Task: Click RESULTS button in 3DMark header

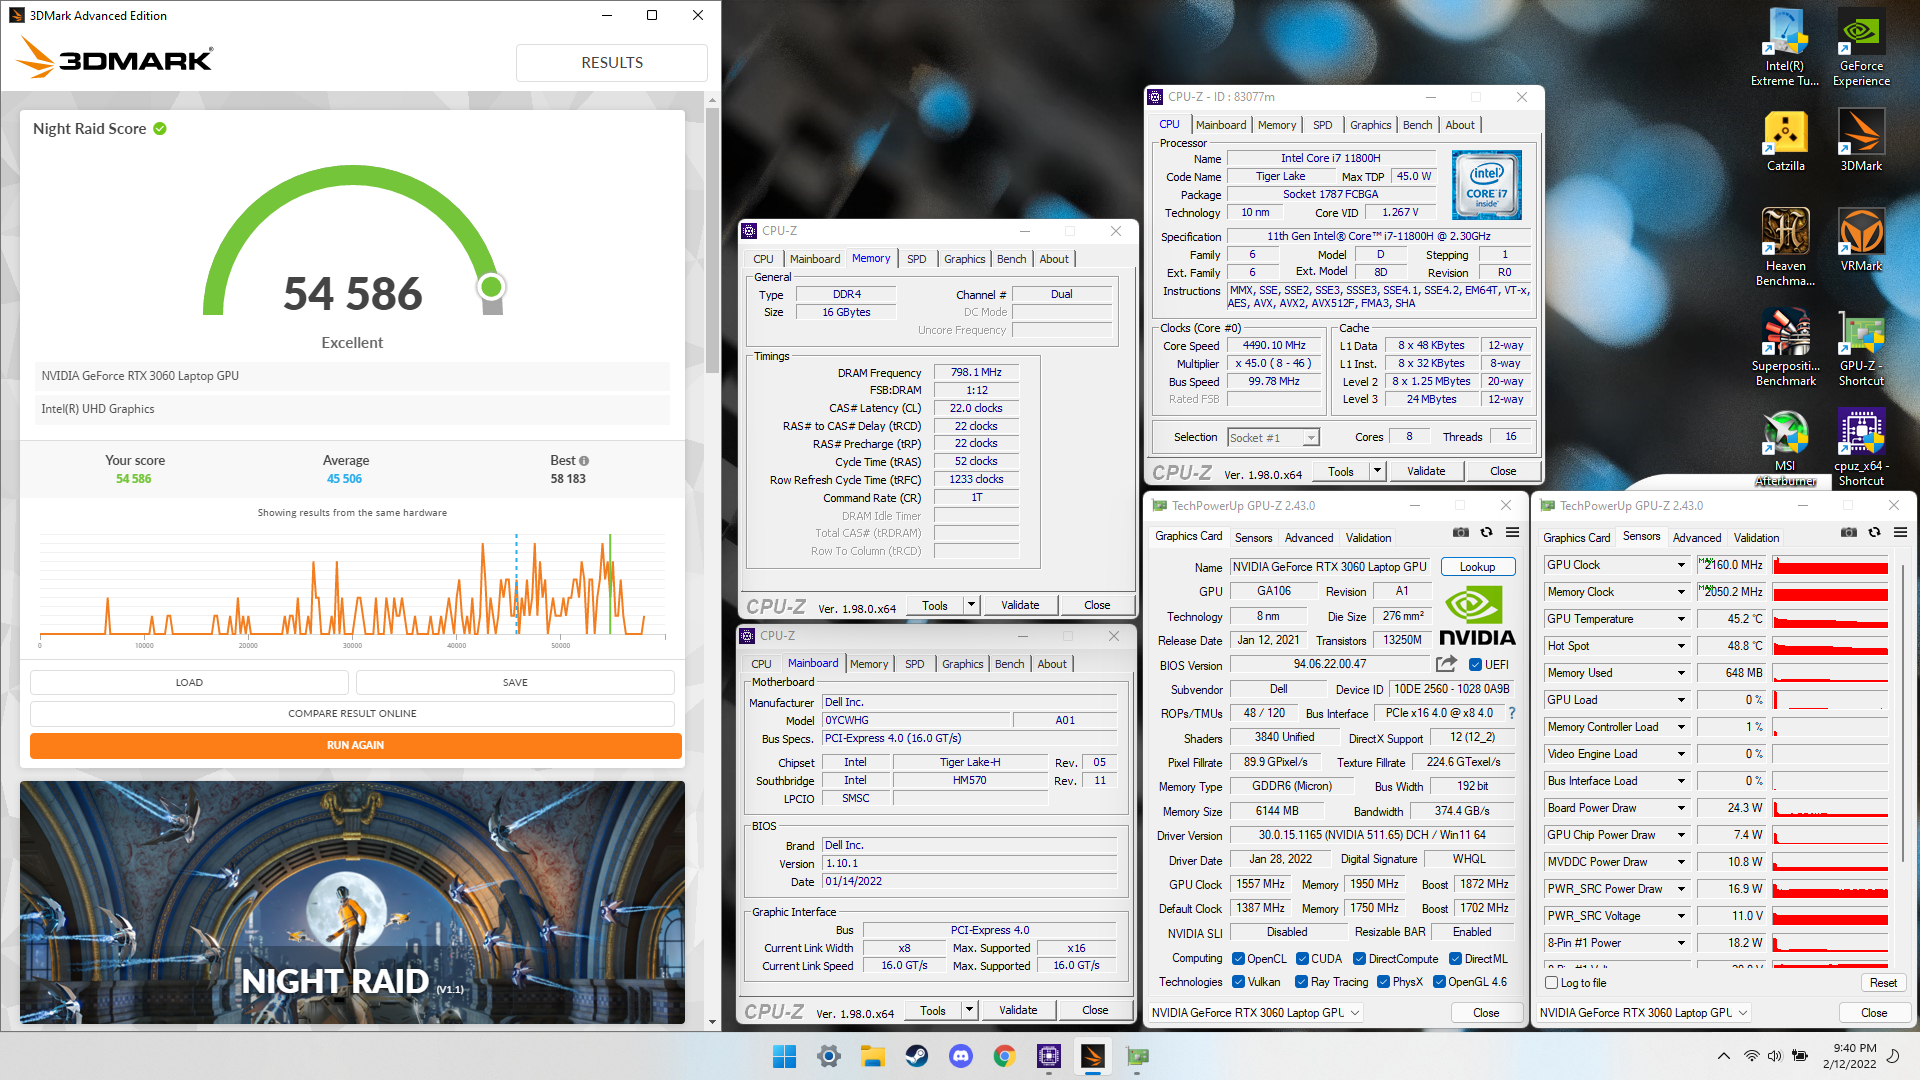Action: point(612,62)
